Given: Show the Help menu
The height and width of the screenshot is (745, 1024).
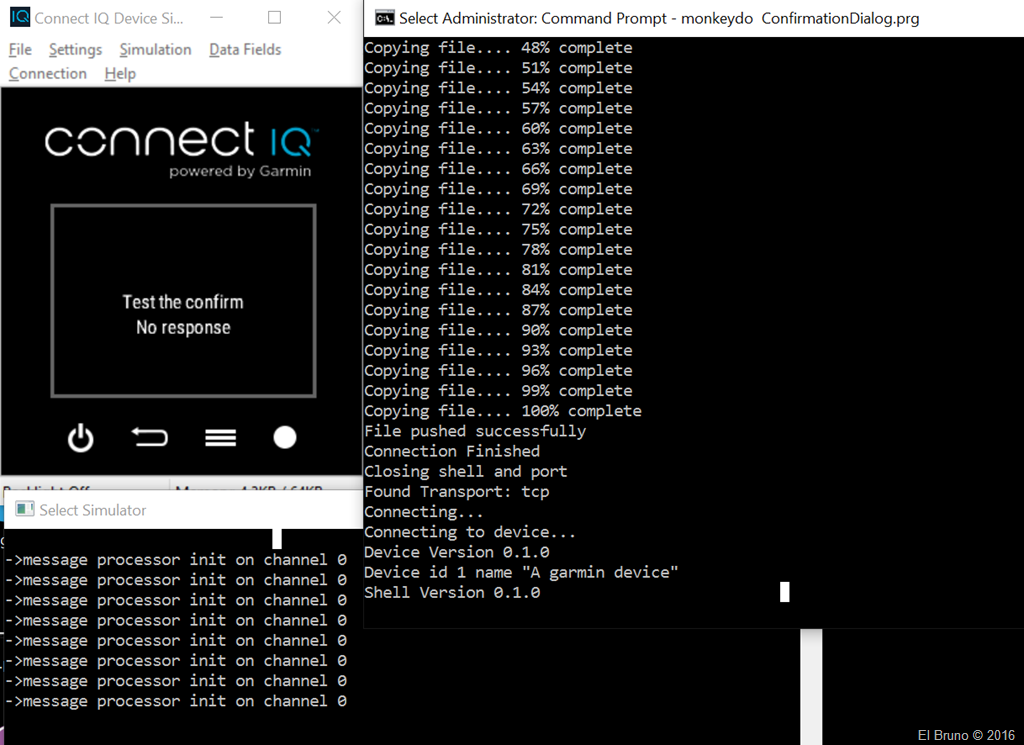Looking at the screenshot, I should [120, 73].
